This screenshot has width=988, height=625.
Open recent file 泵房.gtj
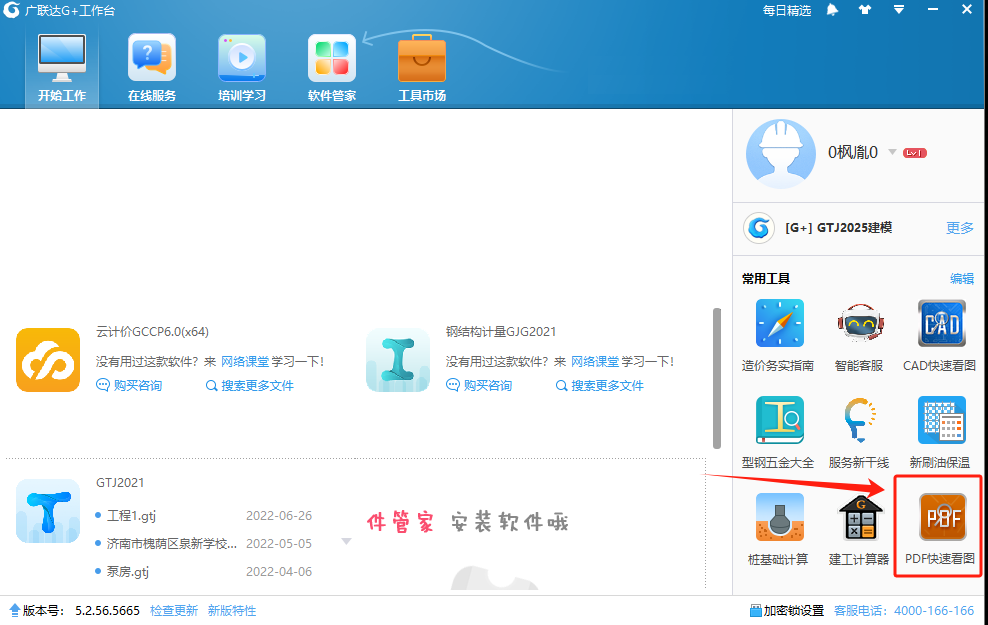click(128, 572)
